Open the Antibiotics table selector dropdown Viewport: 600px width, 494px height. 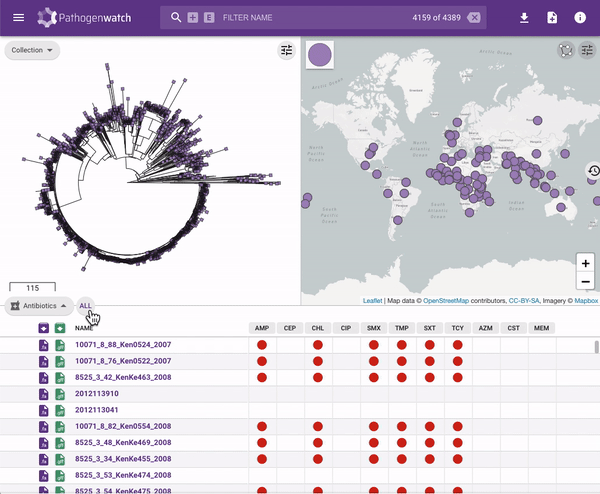[x=39, y=306]
